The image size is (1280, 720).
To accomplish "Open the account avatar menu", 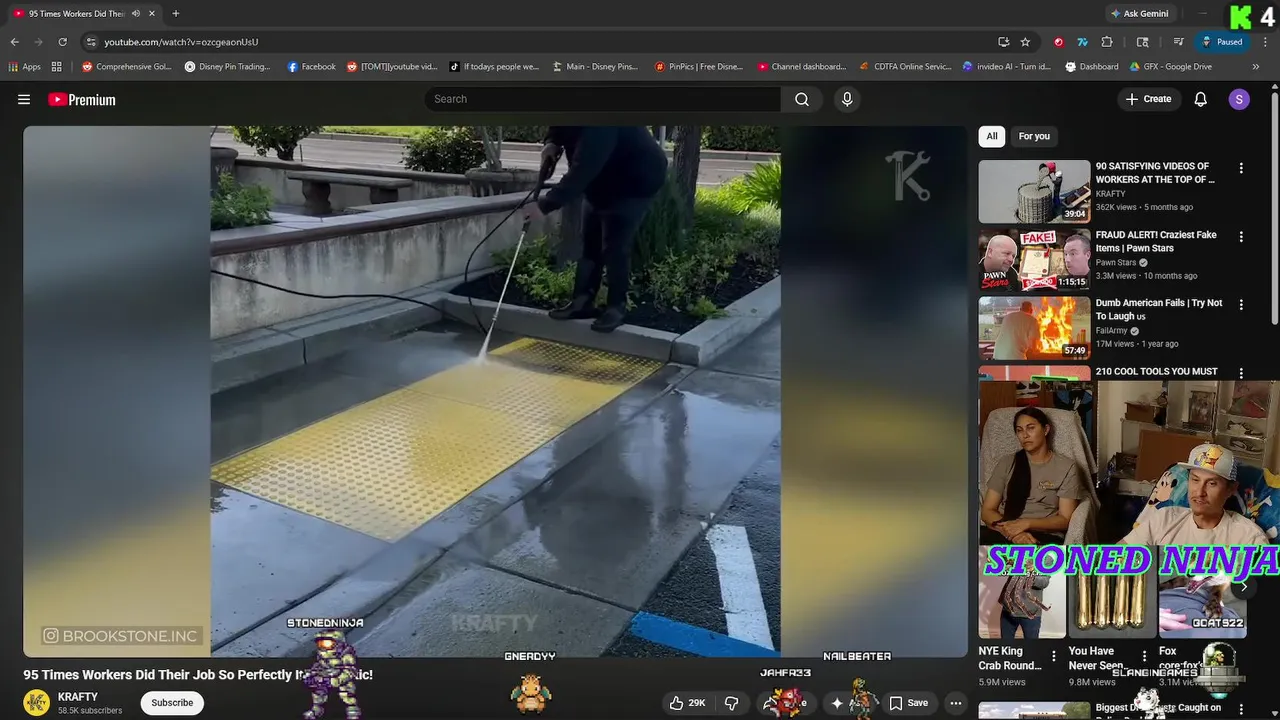I will tap(1239, 99).
